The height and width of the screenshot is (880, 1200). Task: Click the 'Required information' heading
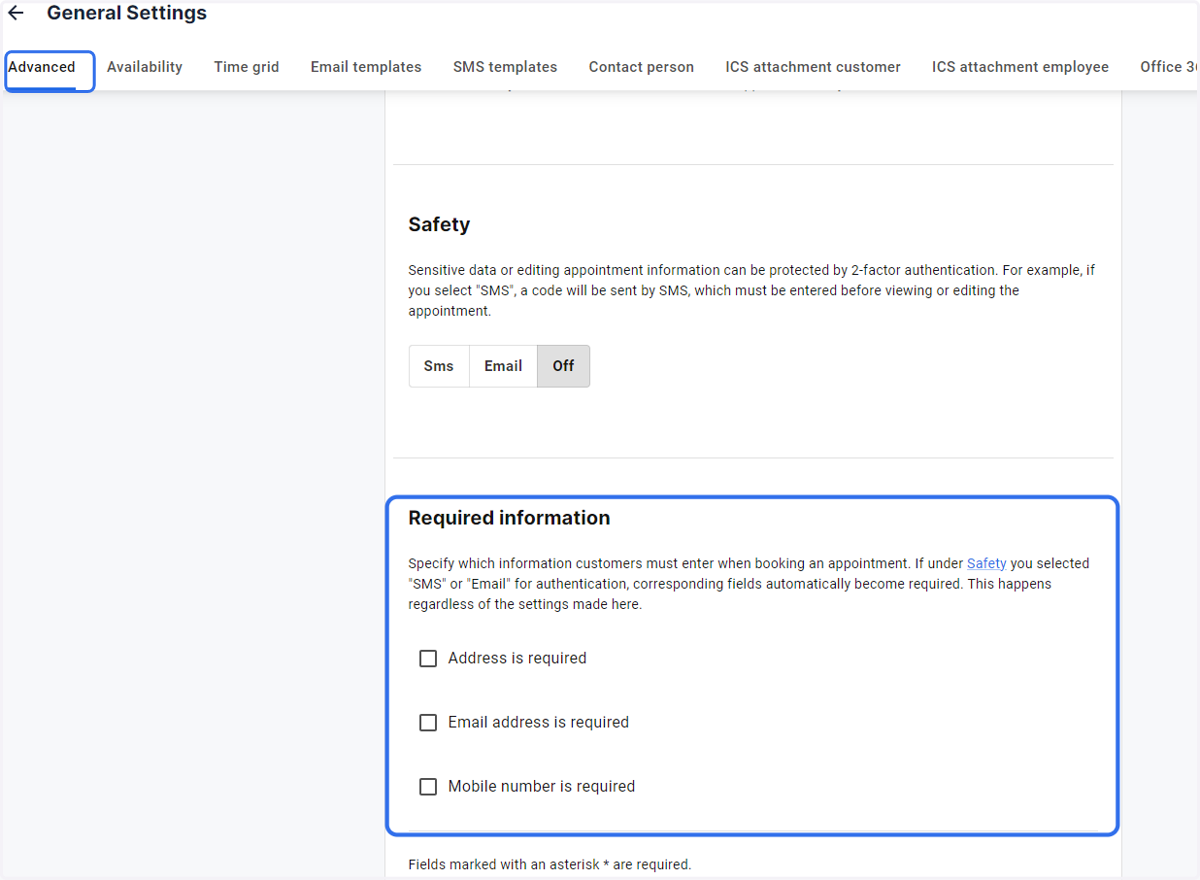[x=509, y=518]
